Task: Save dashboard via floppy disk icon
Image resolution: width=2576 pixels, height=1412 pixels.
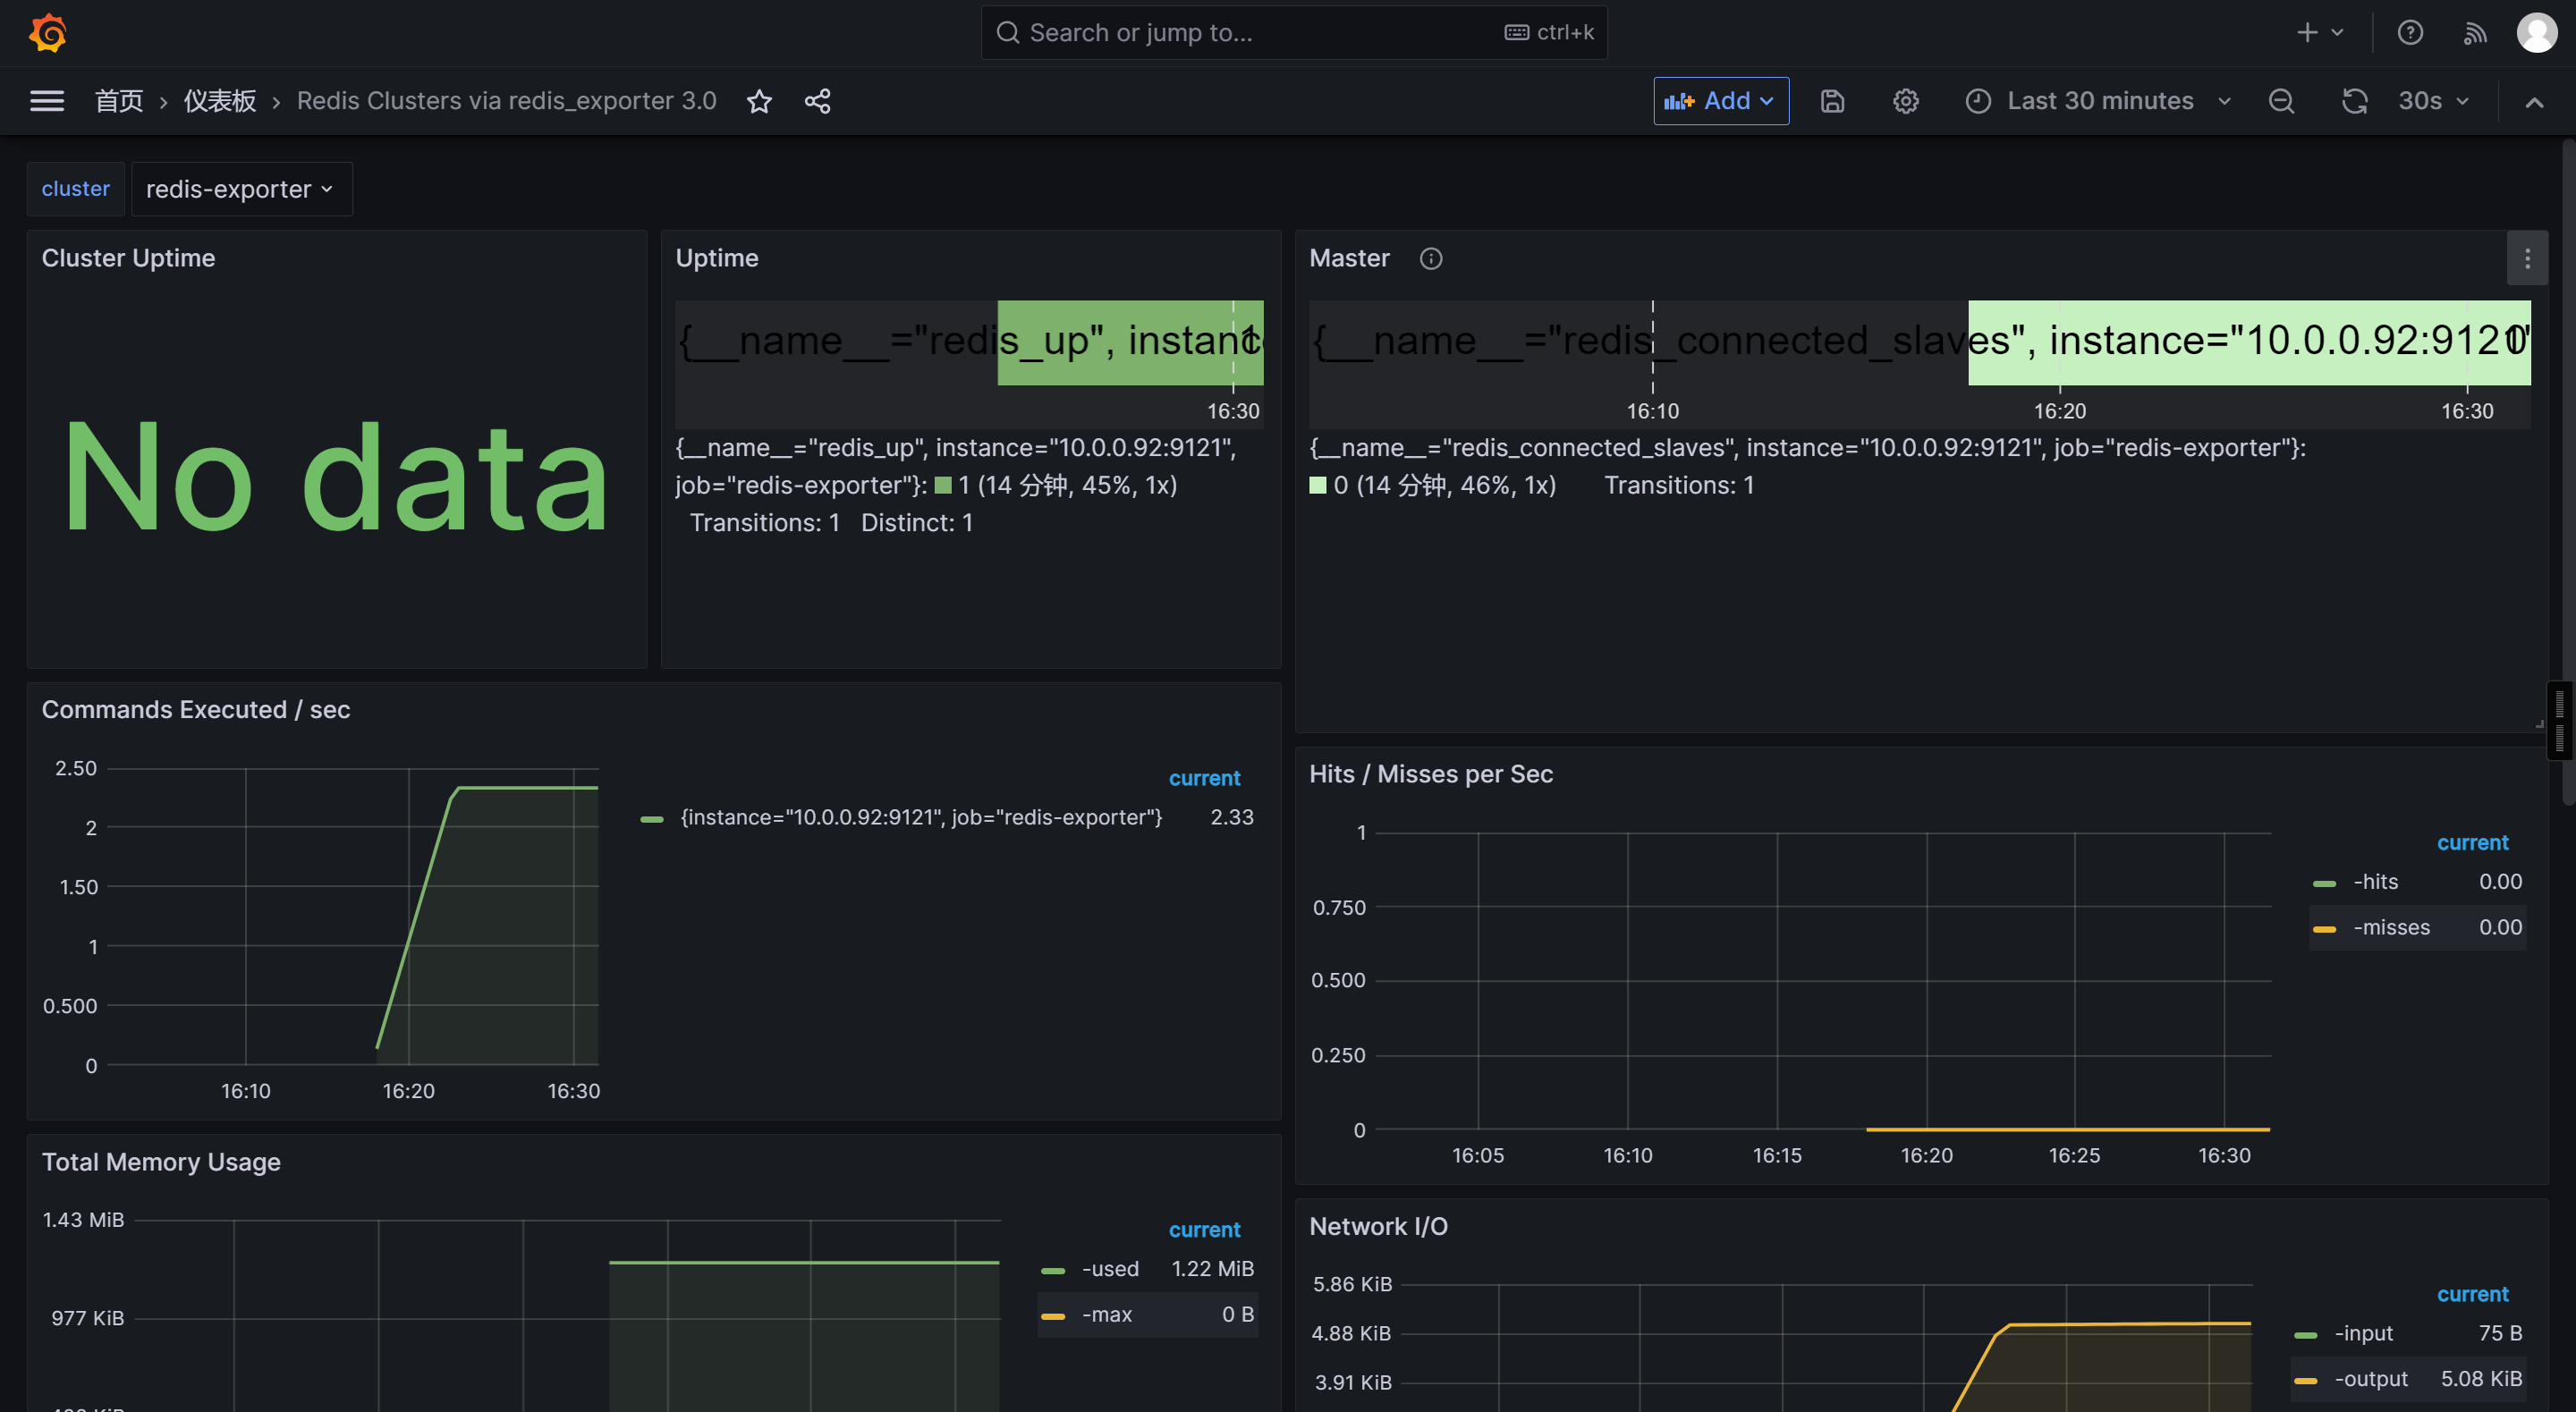Action: pyautogui.click(x=1831, y=101)
